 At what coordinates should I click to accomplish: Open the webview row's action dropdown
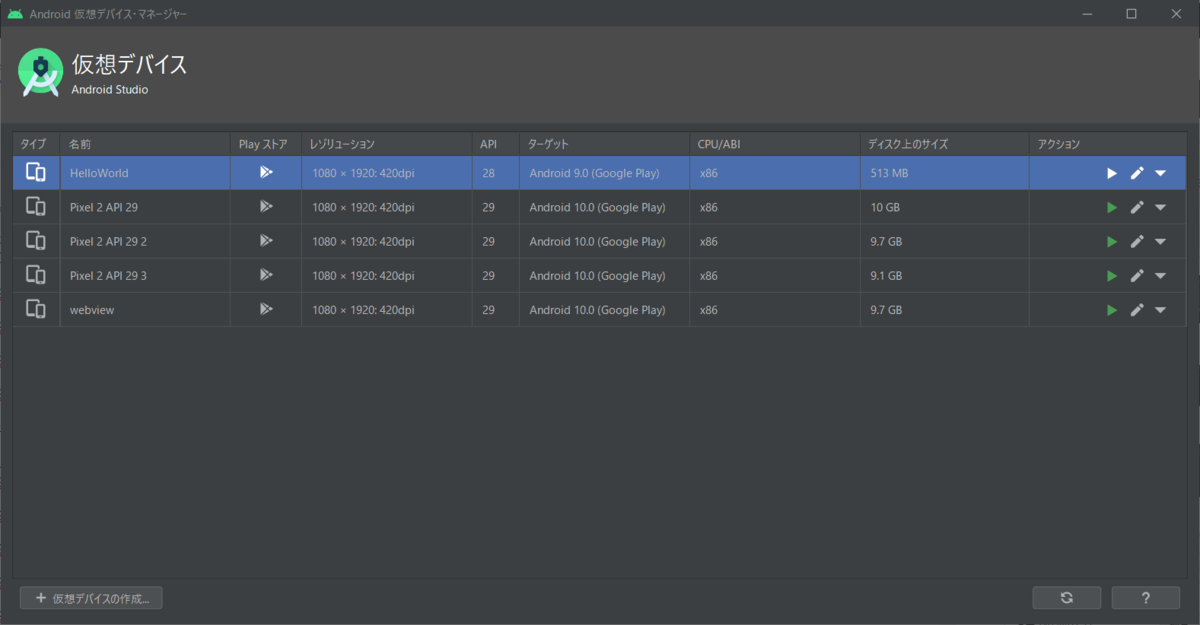(x=1160, y=310)
